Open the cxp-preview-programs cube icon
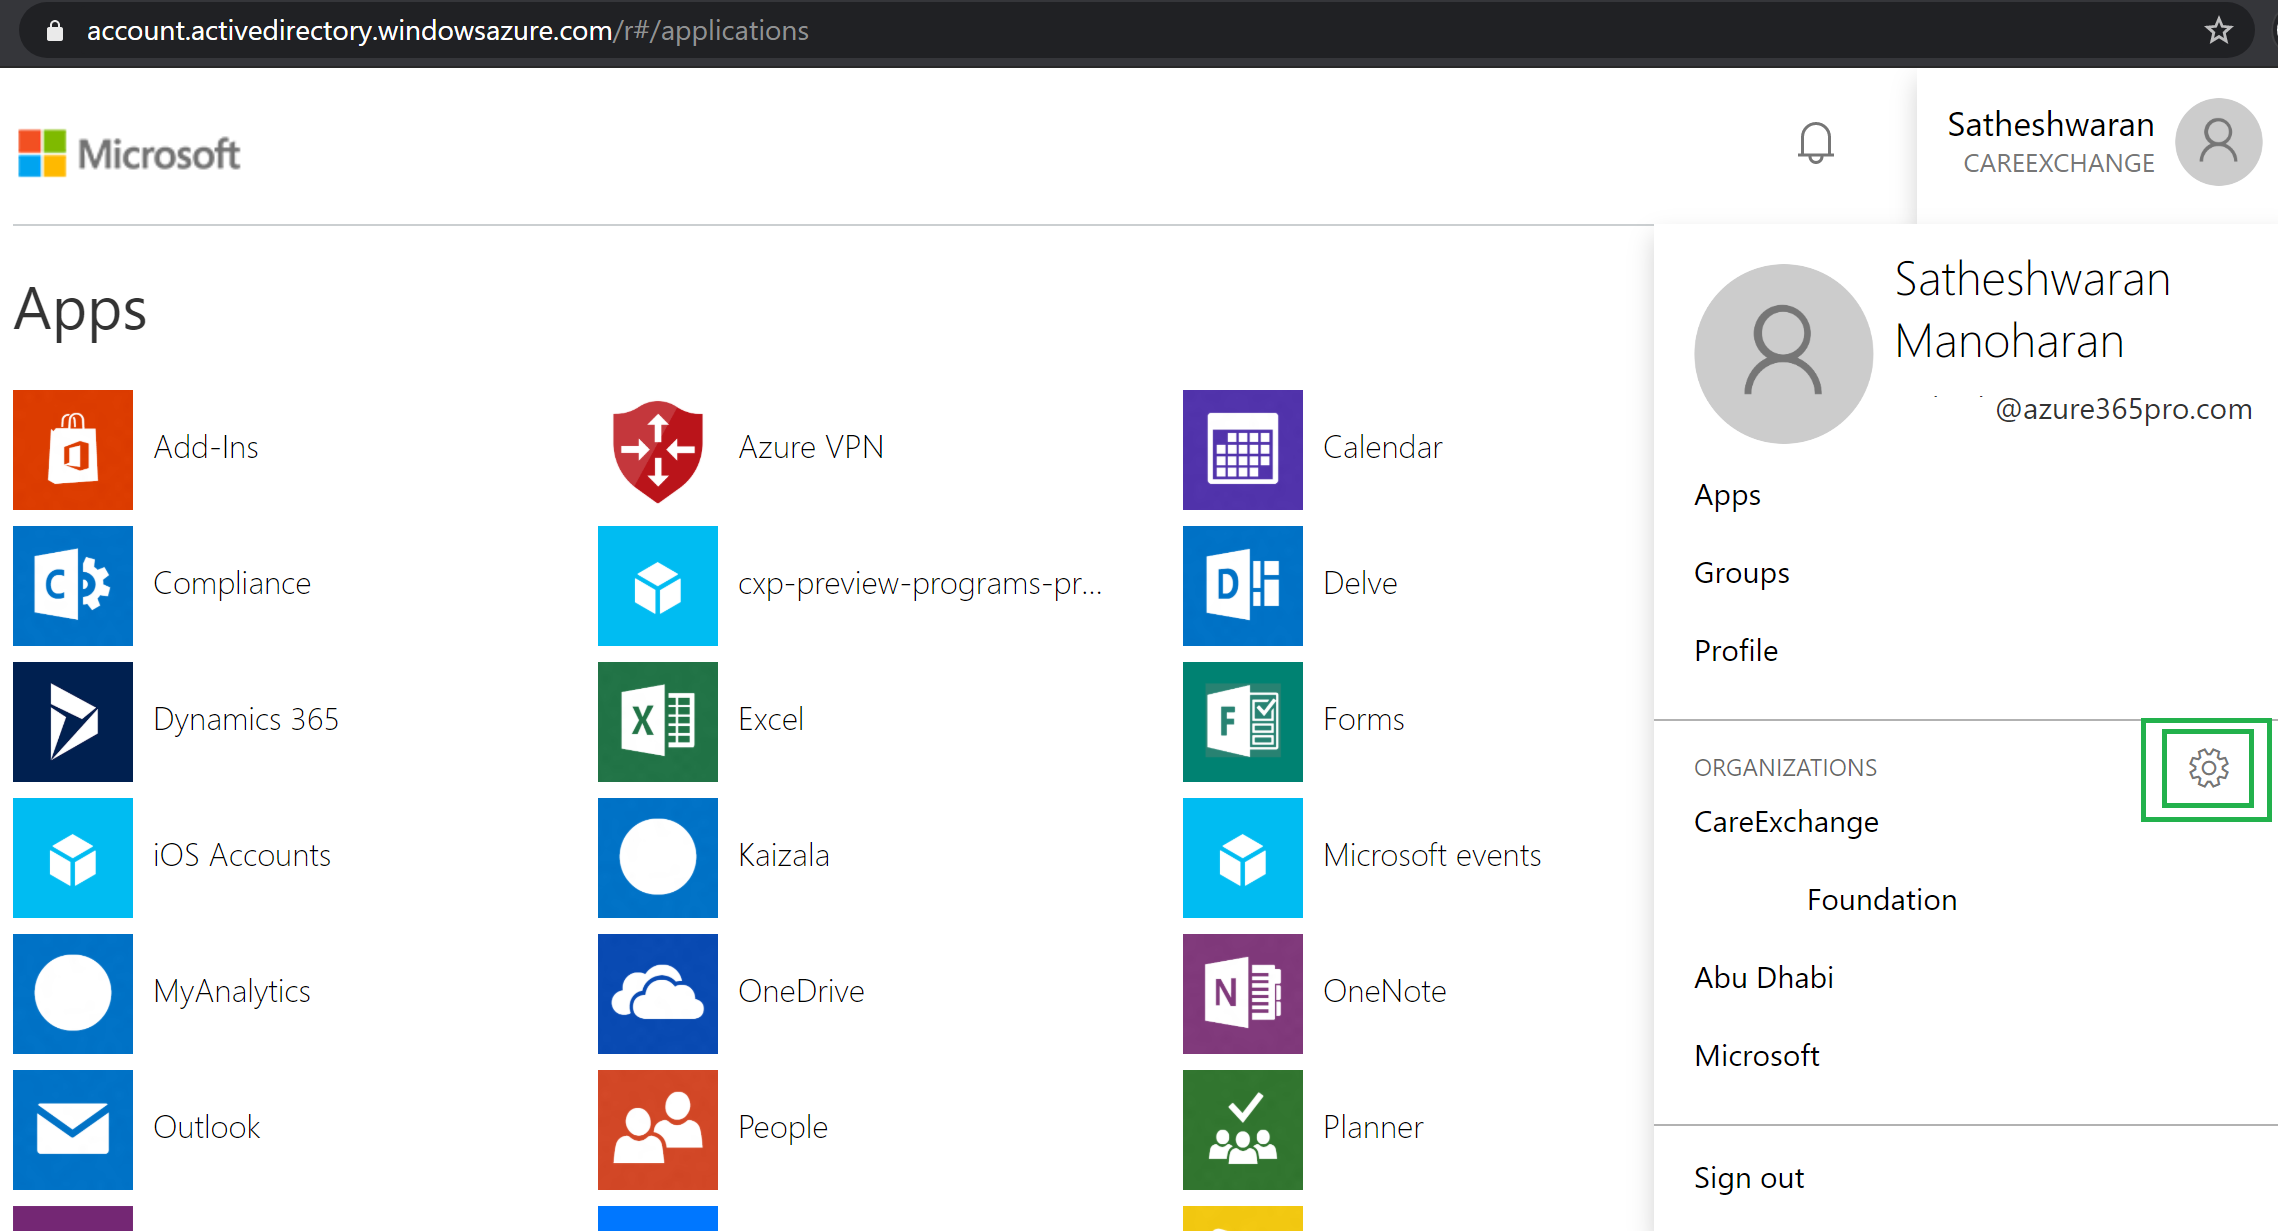2278x1231 pixels. pyautogui.click(x=658, y=586)
